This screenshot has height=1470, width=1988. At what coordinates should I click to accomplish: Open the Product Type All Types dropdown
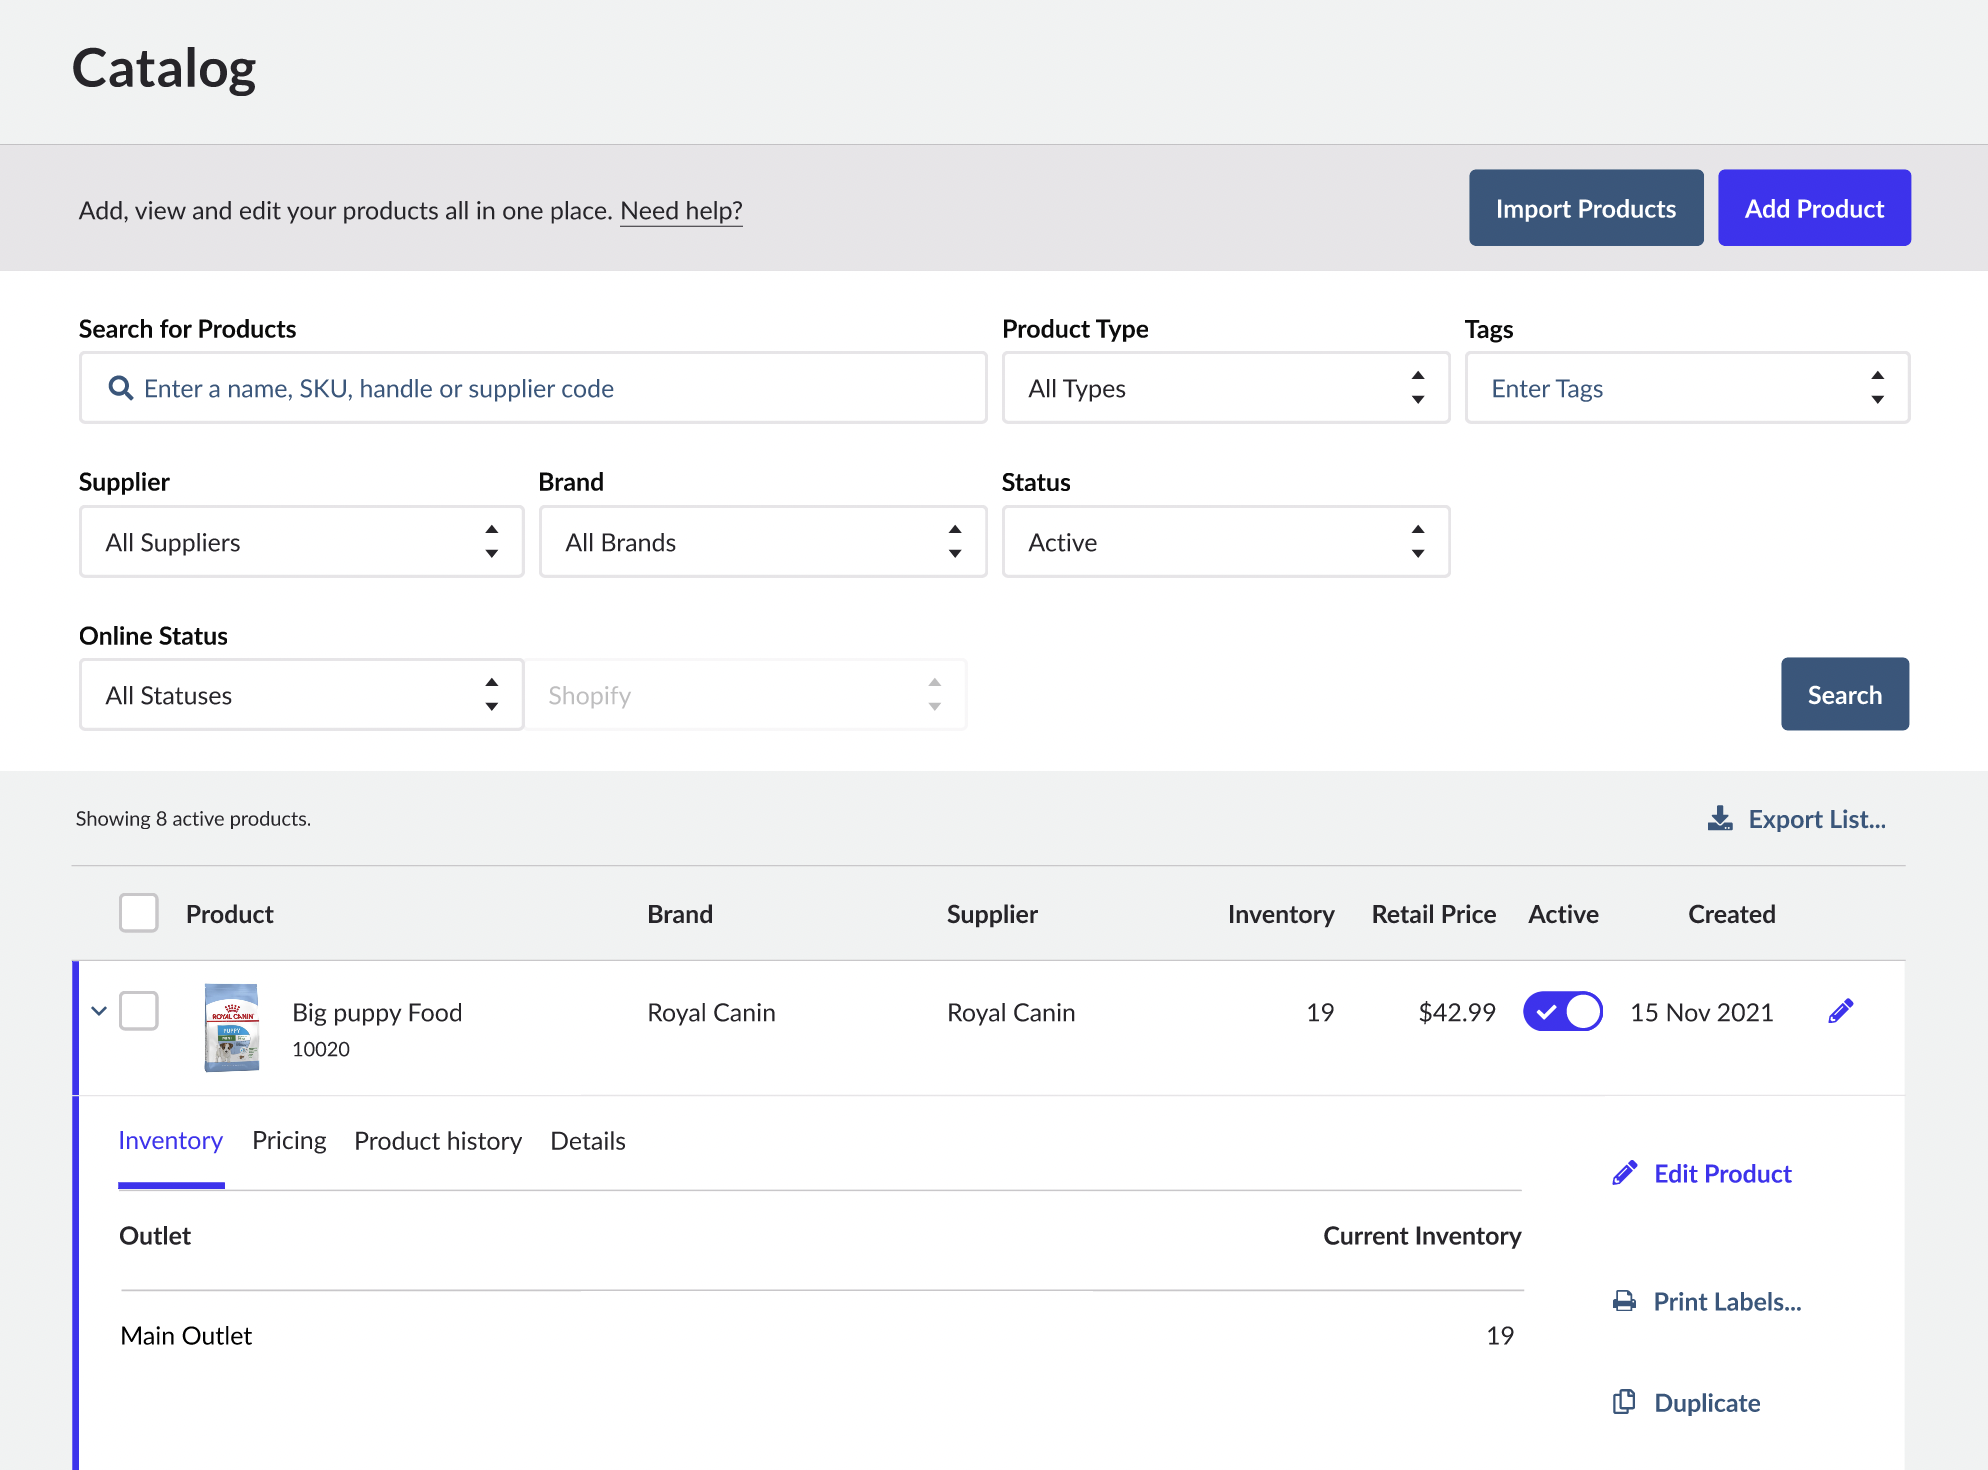1225,388
